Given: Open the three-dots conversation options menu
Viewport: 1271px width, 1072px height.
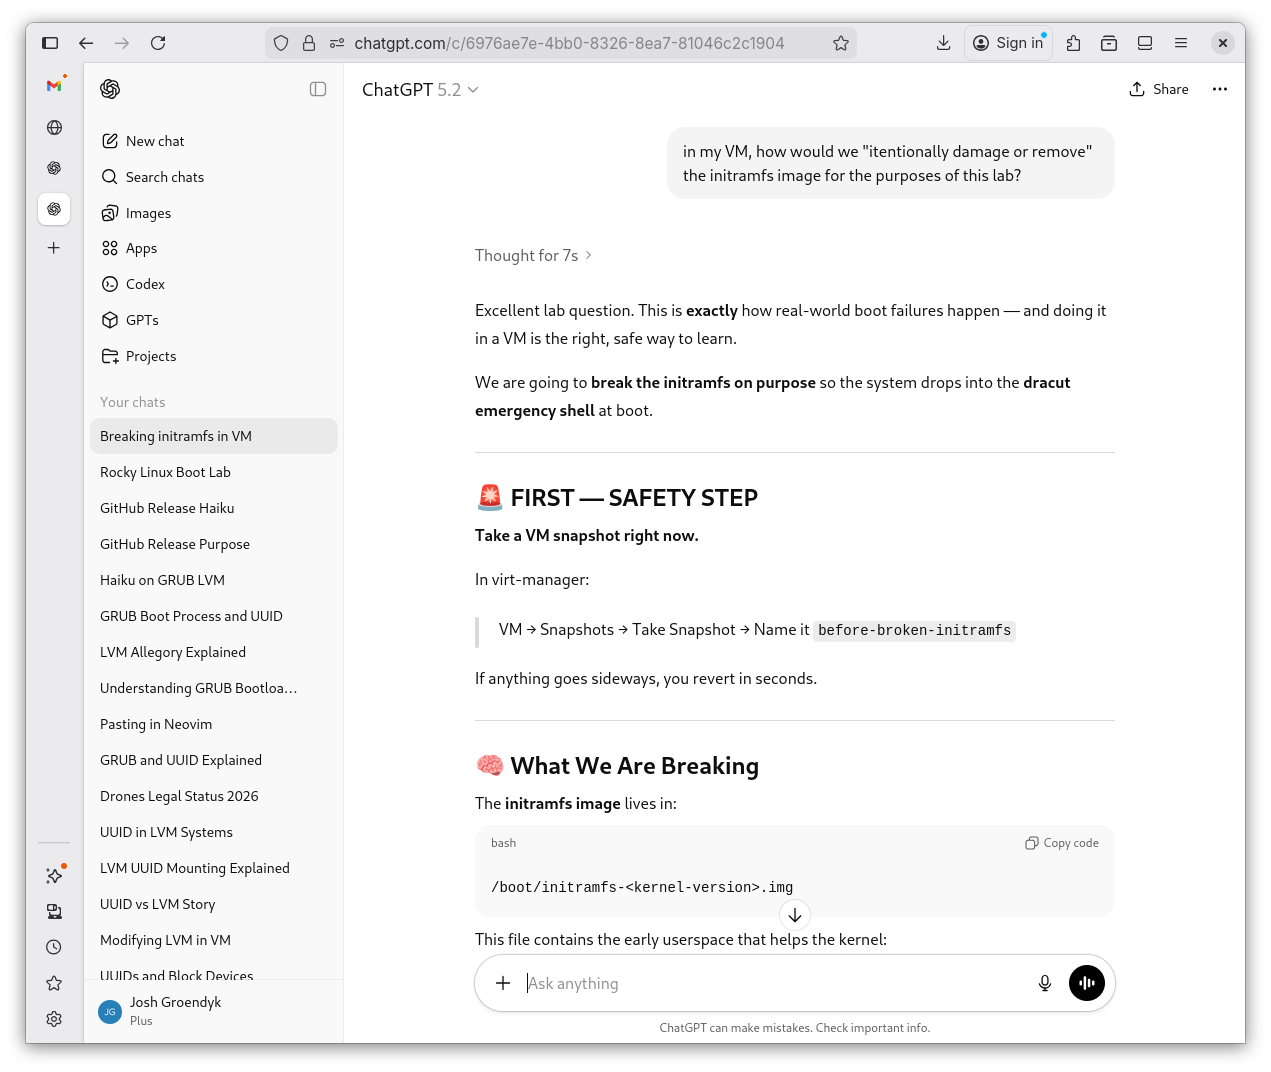Looking at the screenshot, I should click(x=1219, y=89).
